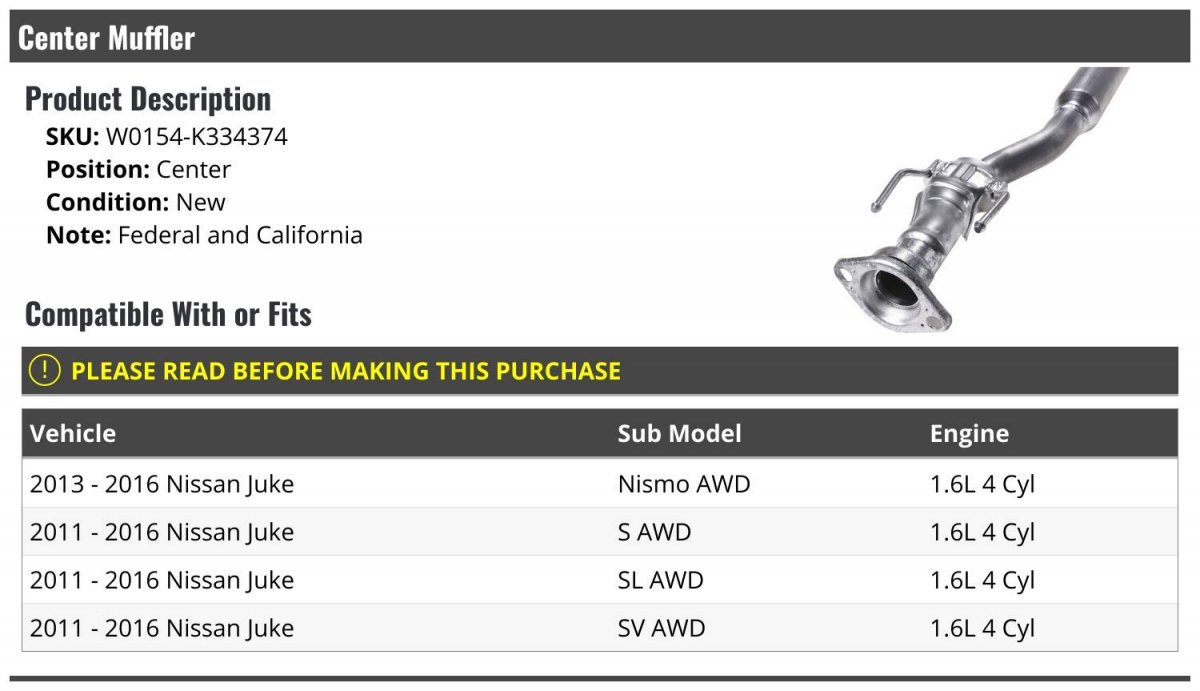
Task: Click the SKU value W0154-K334374
Action: tap(196, 137)
